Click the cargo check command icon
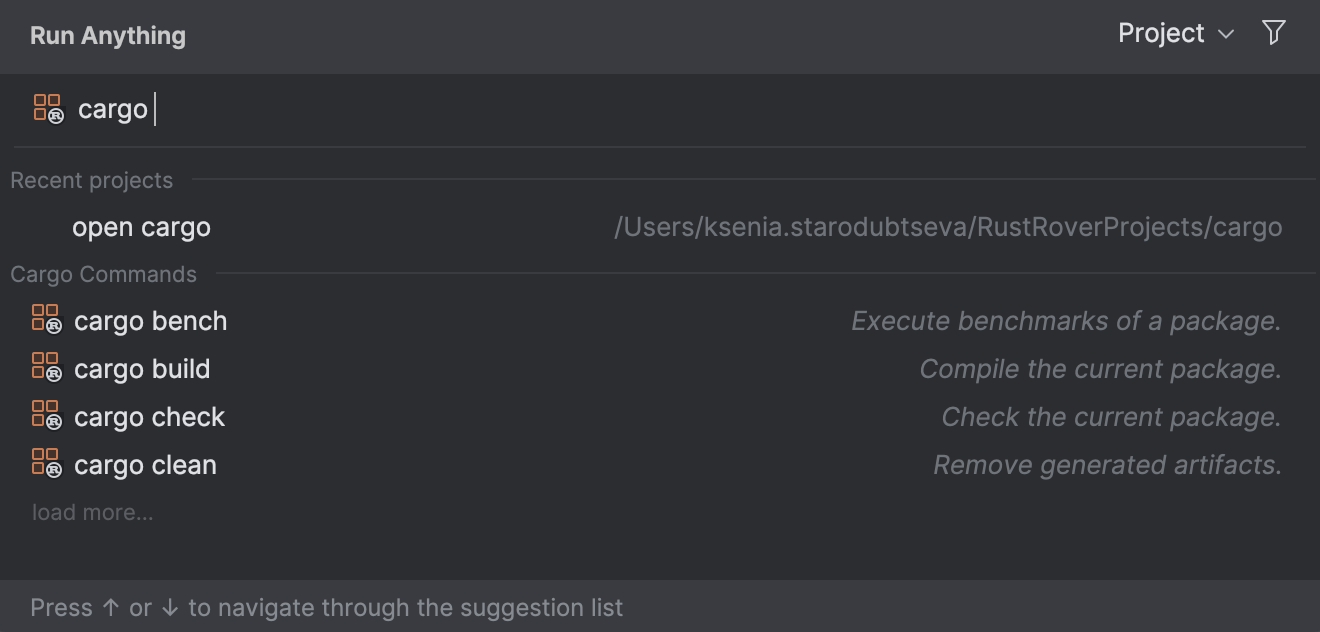 click(x=46, y=416)
